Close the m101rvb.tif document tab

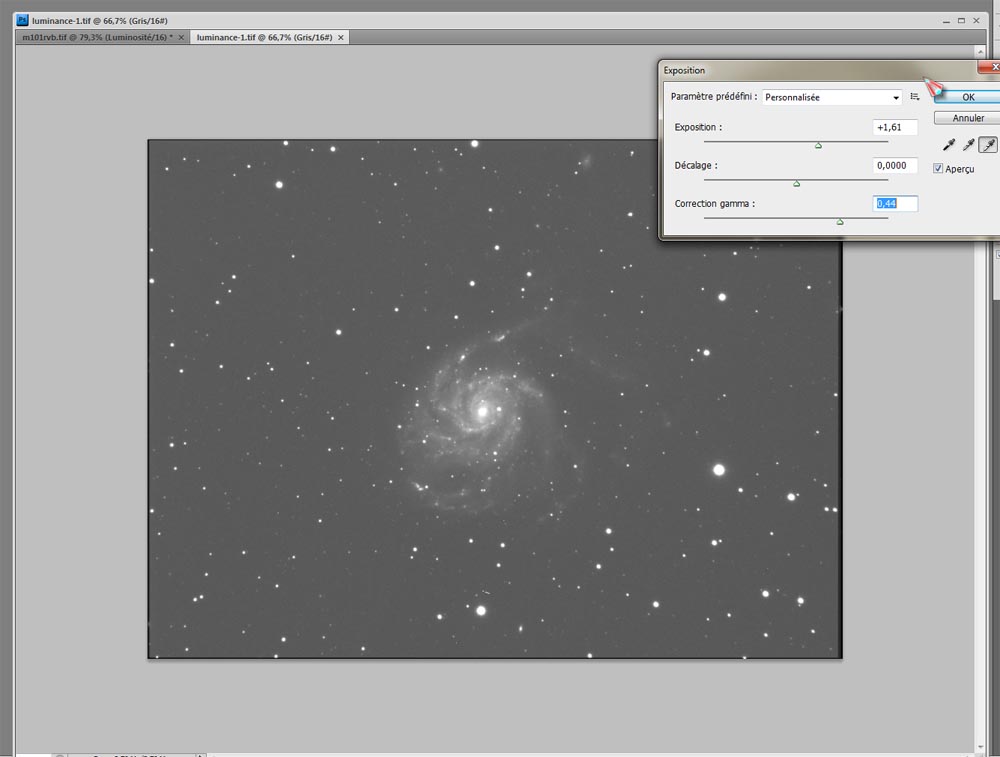[183, 37]
